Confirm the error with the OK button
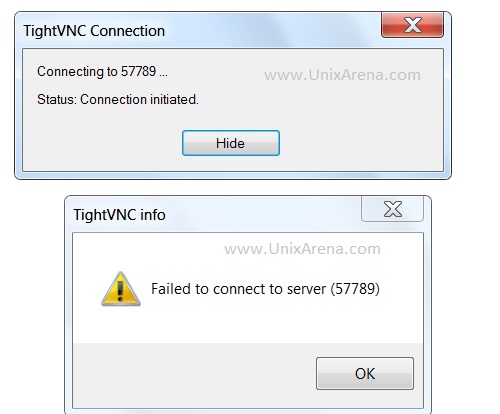The width and height of the screenshot is (500, 414). click(365, 373)
